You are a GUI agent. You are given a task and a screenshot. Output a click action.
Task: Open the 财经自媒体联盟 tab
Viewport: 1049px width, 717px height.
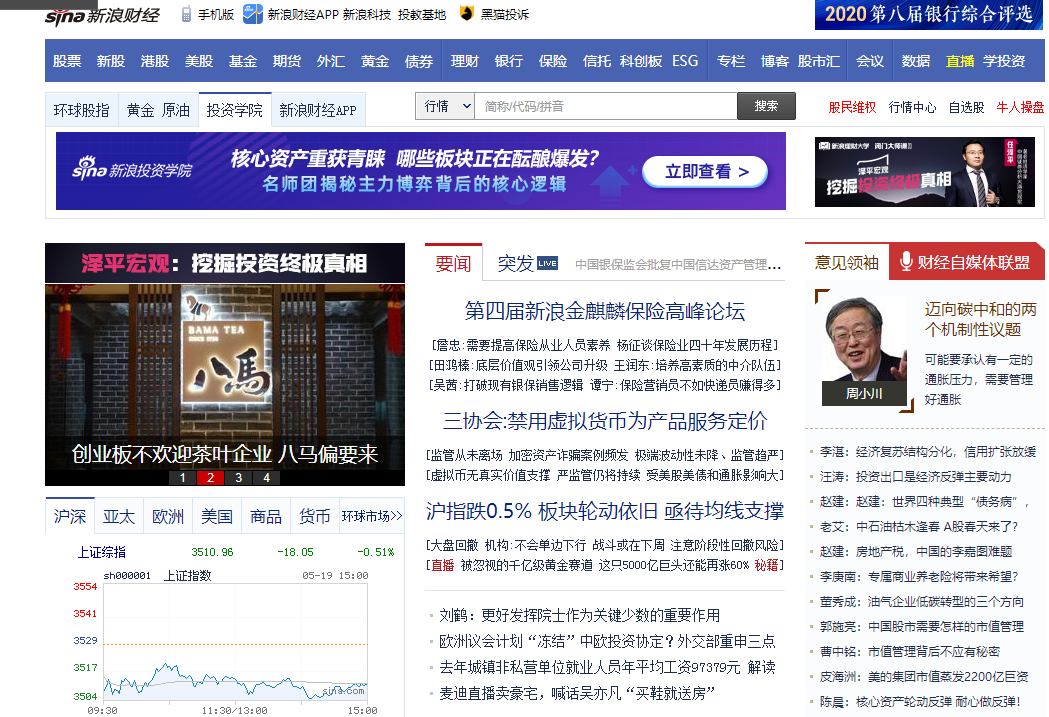[x=967, y=262]
